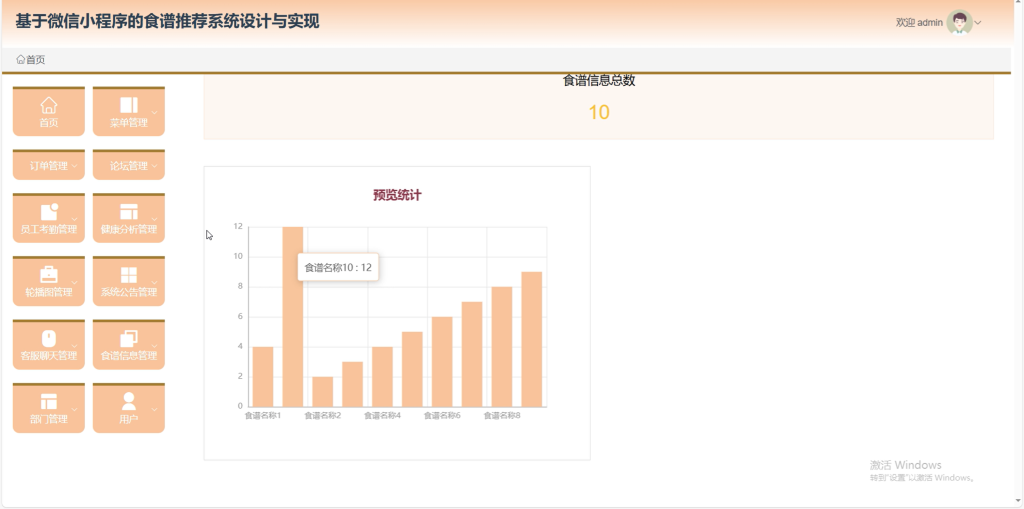Click the 食谱信息管理 copy icon
Viewport: 1024px width, 509px height.
[129, 338]
